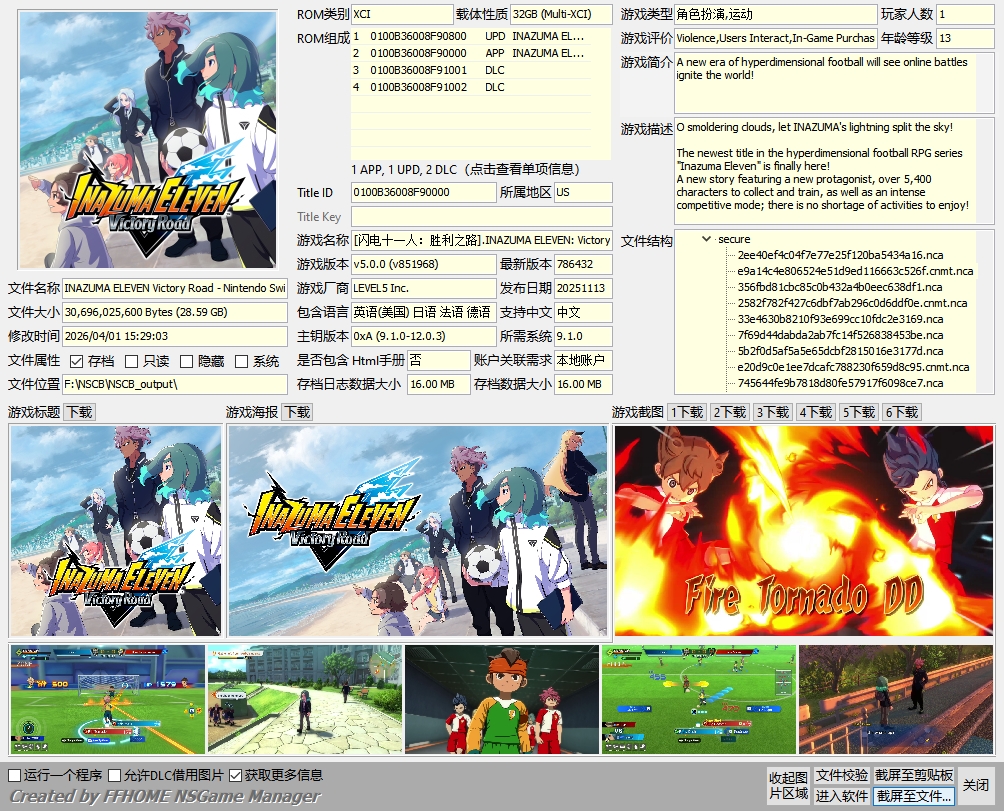Download the game poster via 游戏海报 下载
This screenshot has height=811, width=1004.
296,412
